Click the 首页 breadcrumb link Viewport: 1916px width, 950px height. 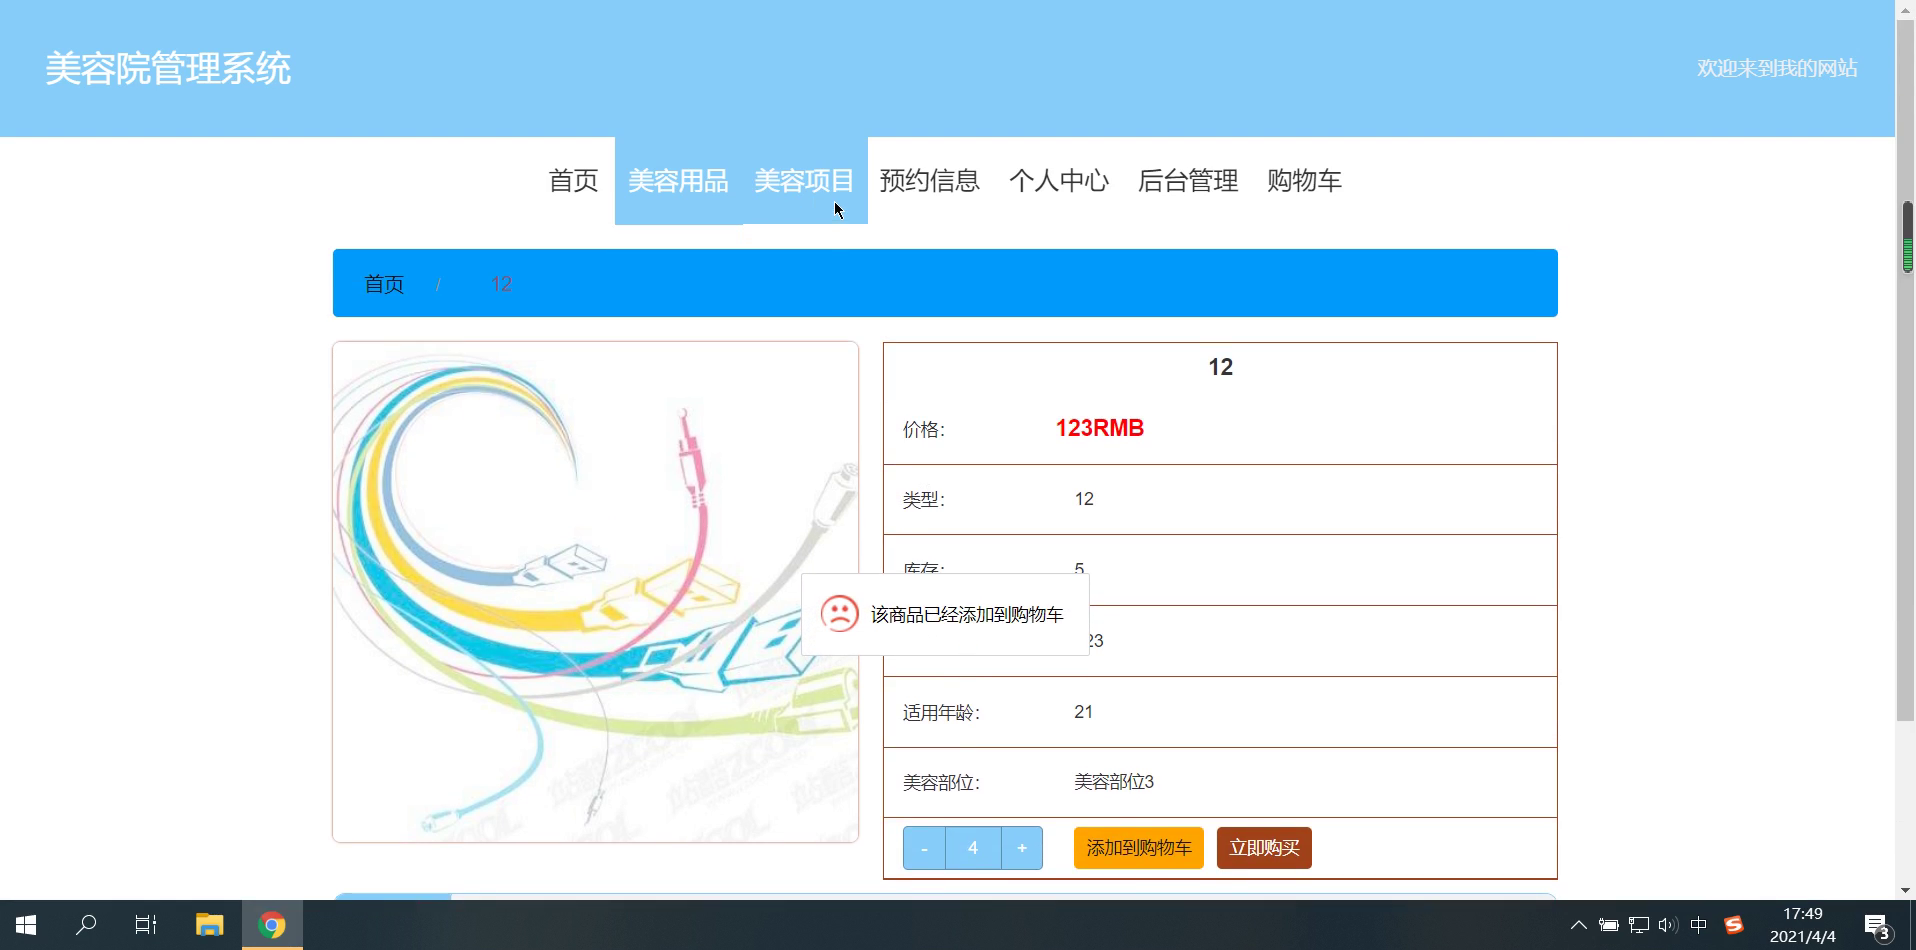pyautogui.click(x=384, y=284)
